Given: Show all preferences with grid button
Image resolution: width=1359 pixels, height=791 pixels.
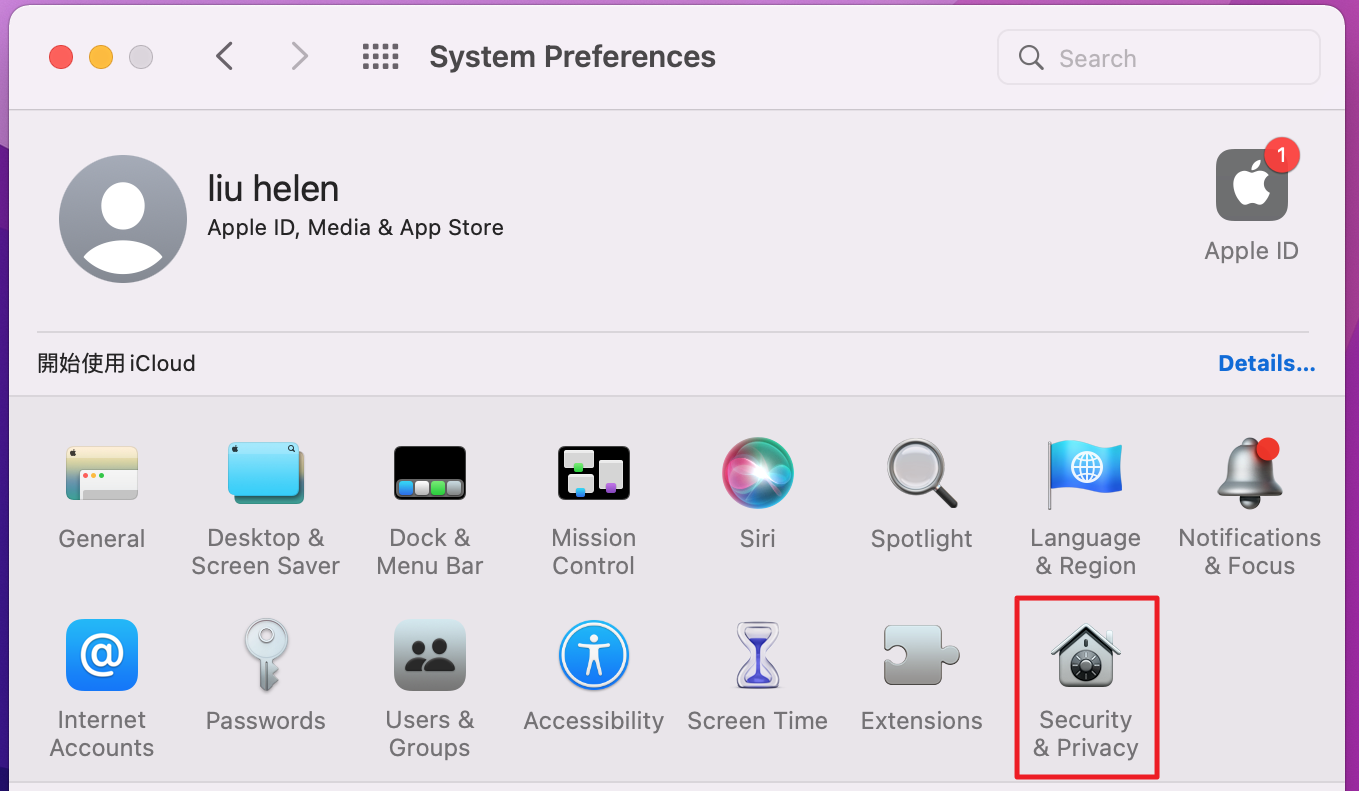Looking at the screenshot, I should (x=380, y=57).
